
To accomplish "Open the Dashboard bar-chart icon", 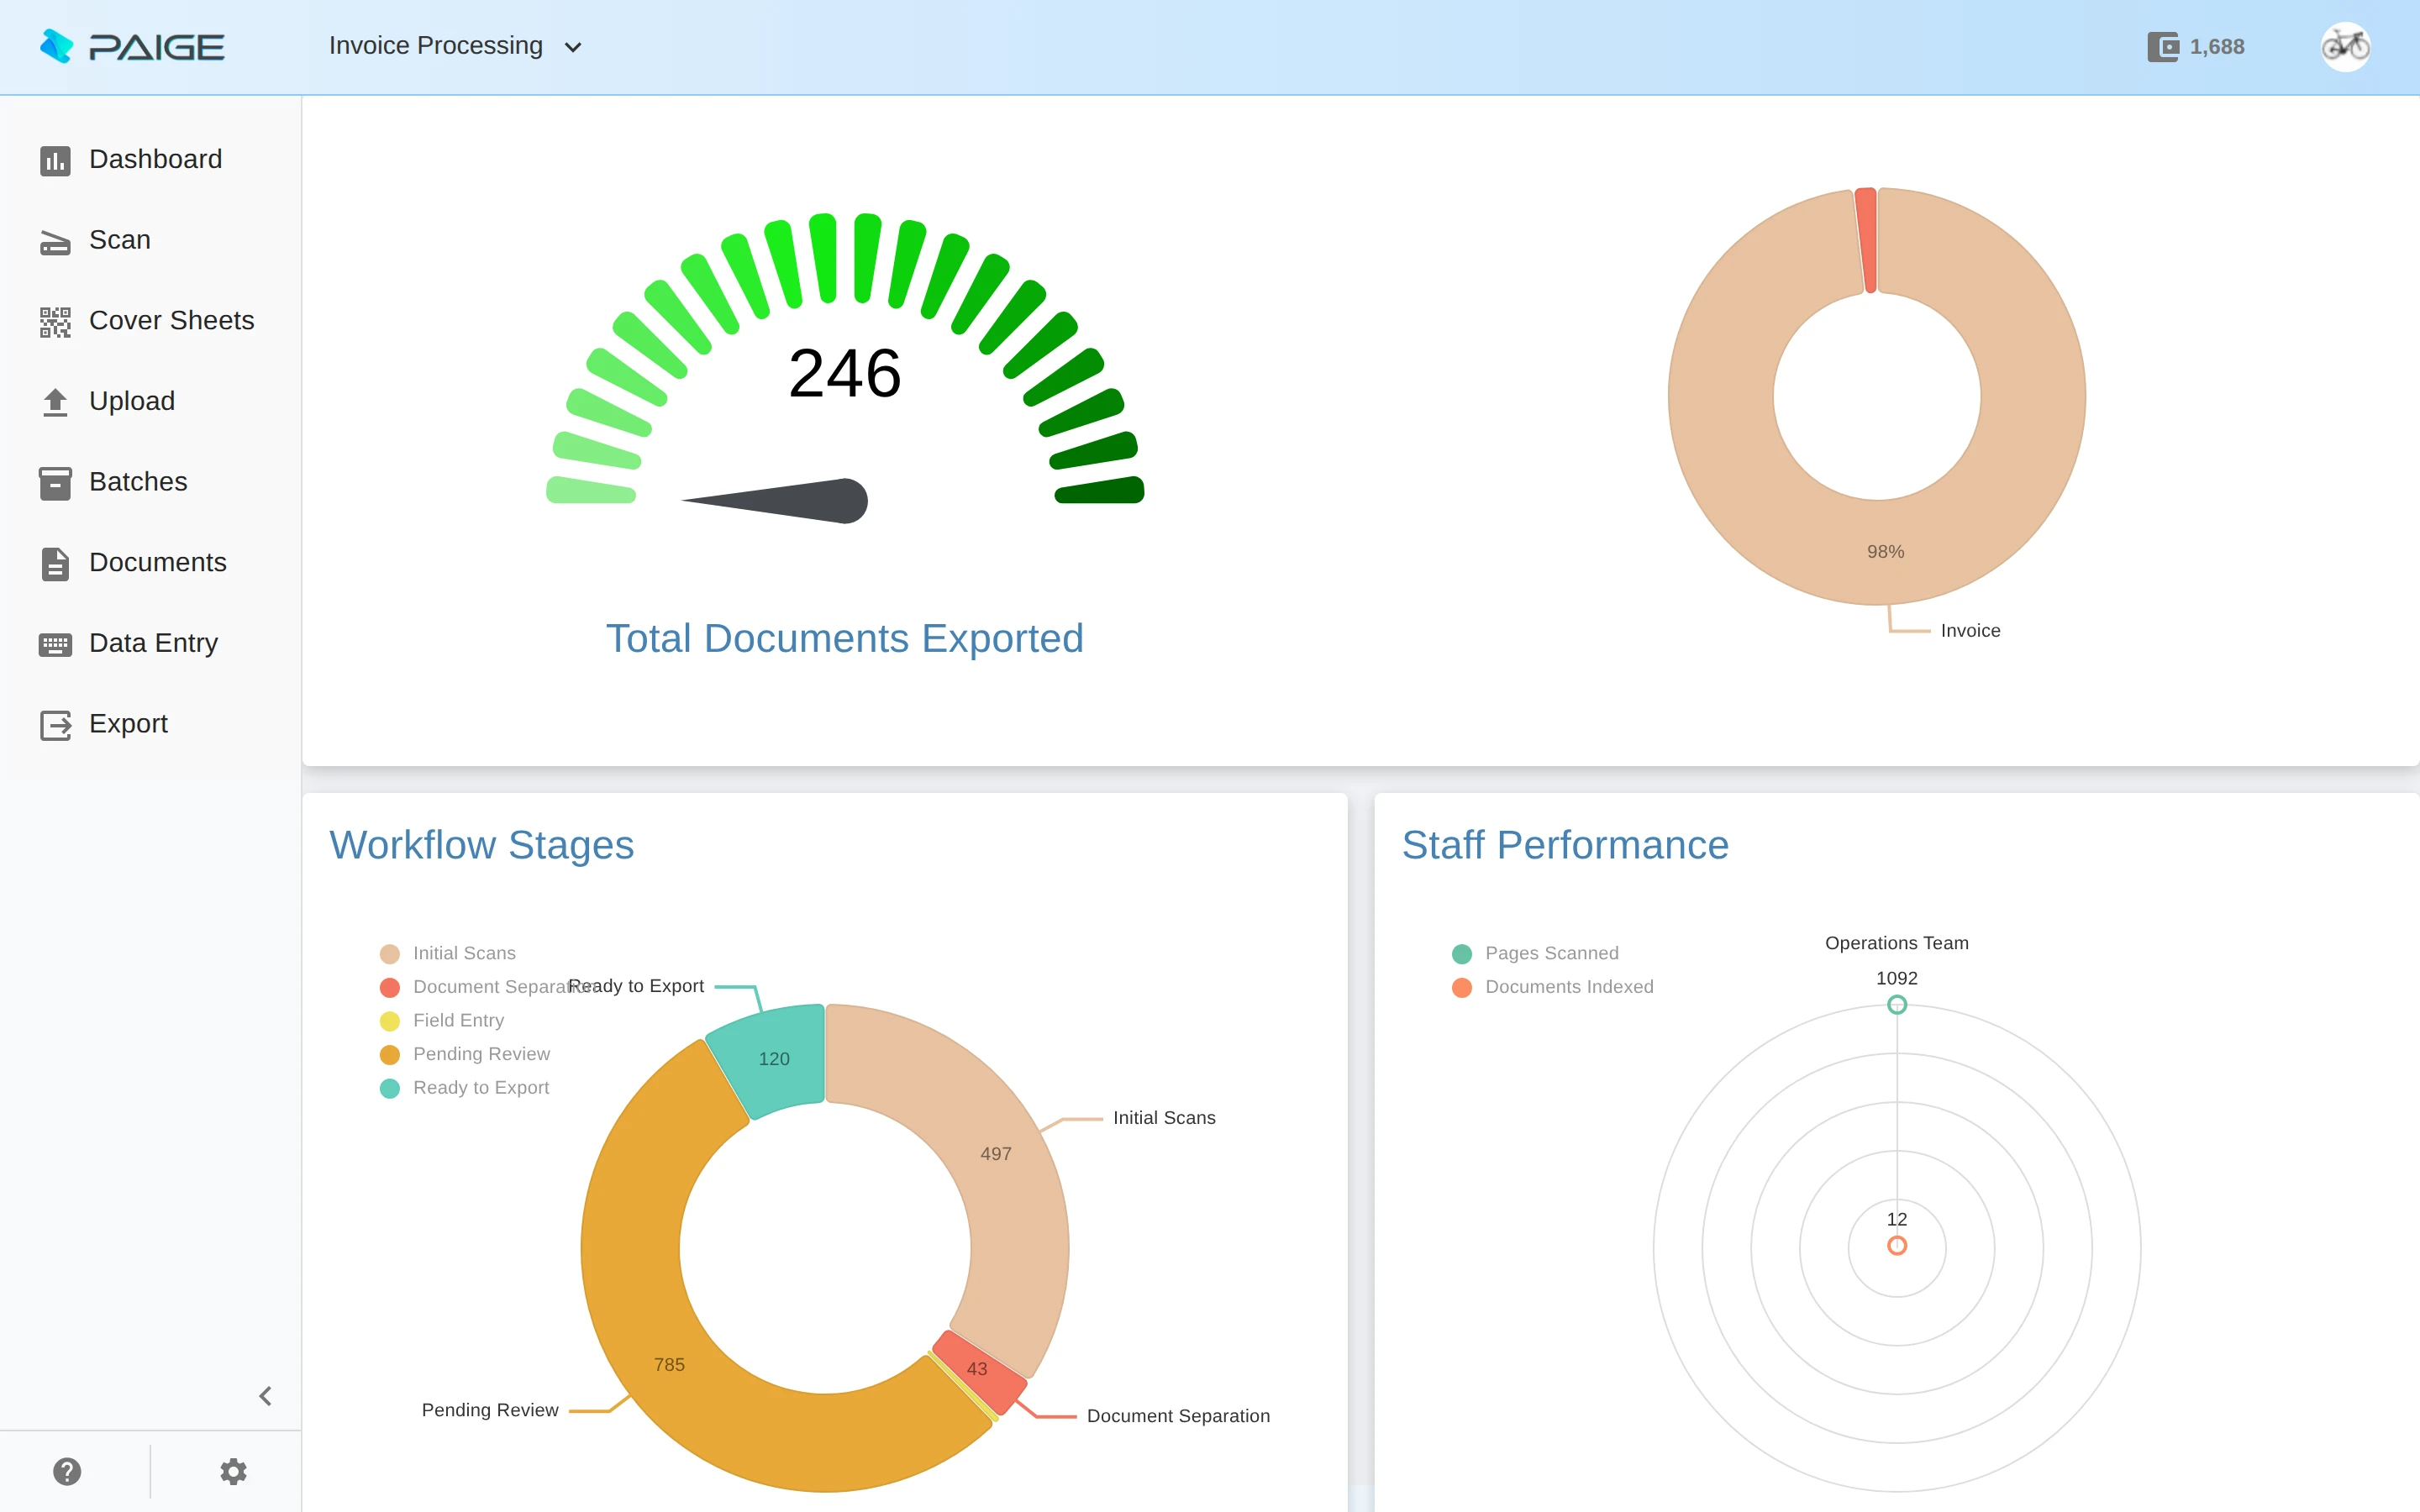I will [55, 160].
